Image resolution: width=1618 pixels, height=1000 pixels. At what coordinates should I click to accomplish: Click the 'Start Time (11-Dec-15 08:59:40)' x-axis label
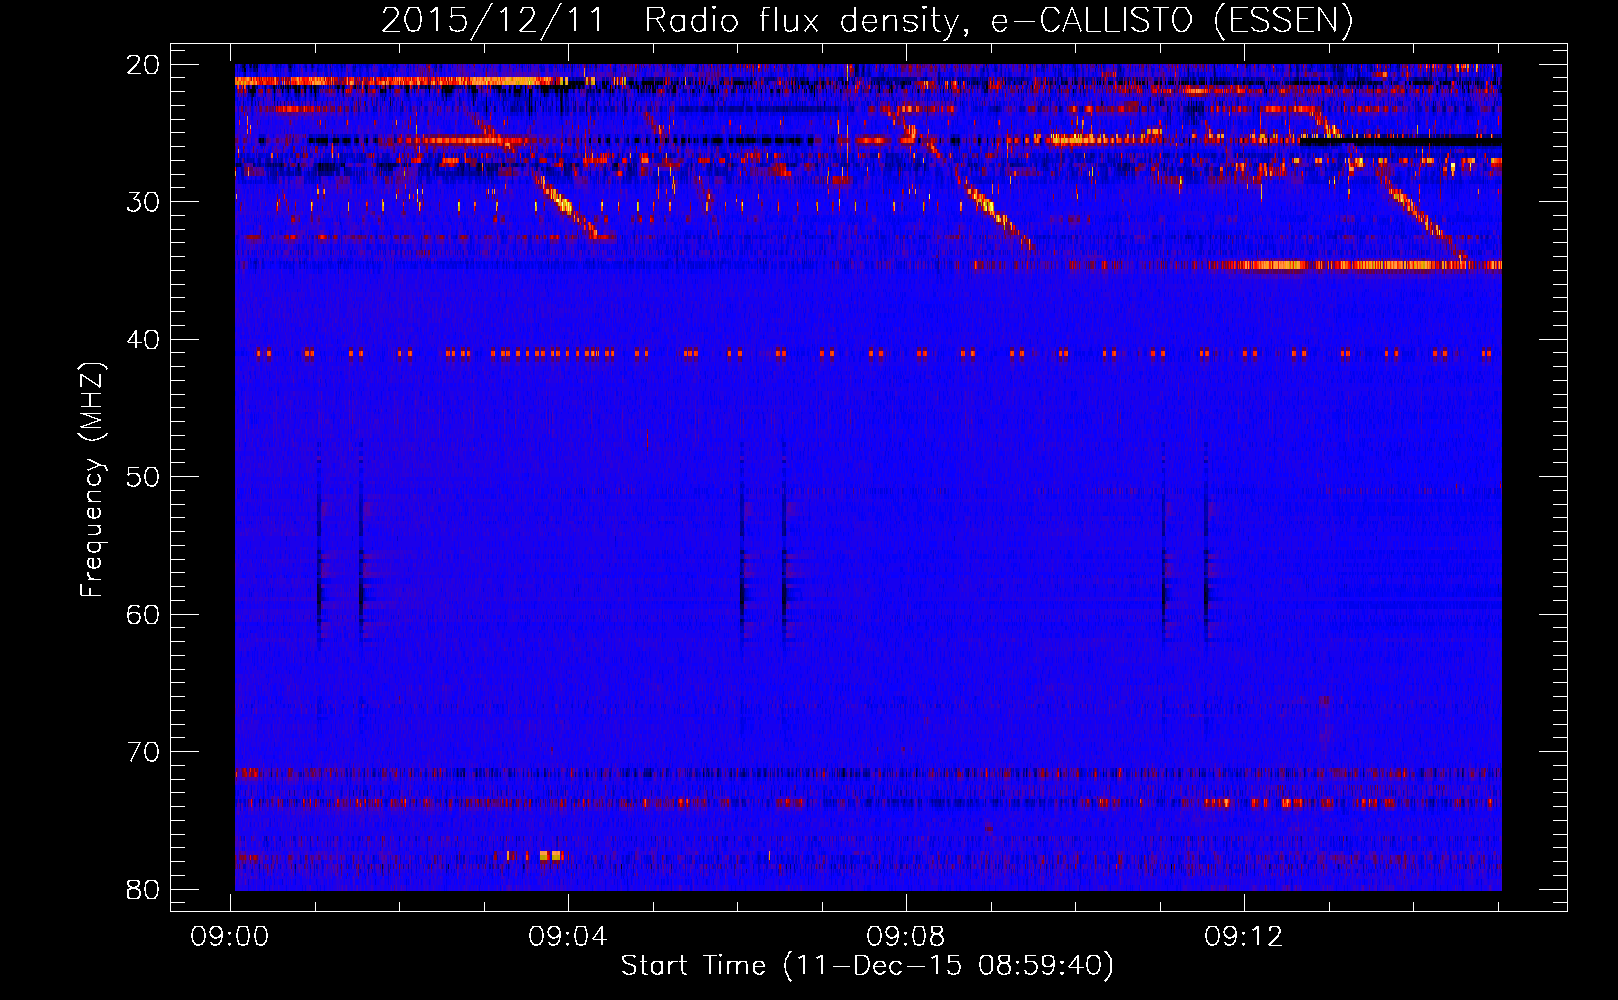click(867, 966)
